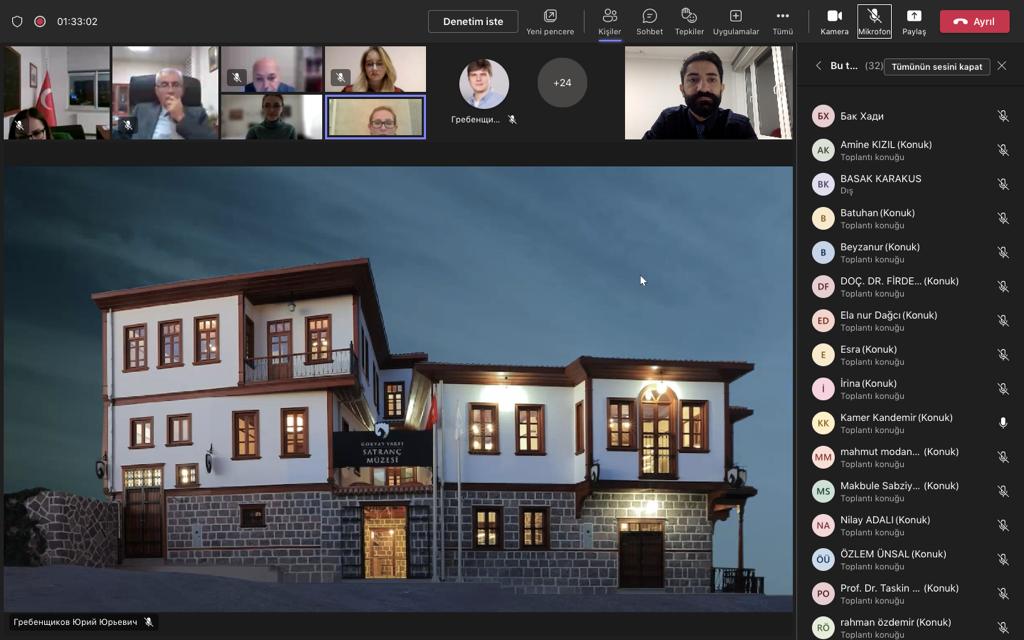Leave the meeting with Ayrıl button
This screenshot has height=640, width=1024.
coord(974,21)
